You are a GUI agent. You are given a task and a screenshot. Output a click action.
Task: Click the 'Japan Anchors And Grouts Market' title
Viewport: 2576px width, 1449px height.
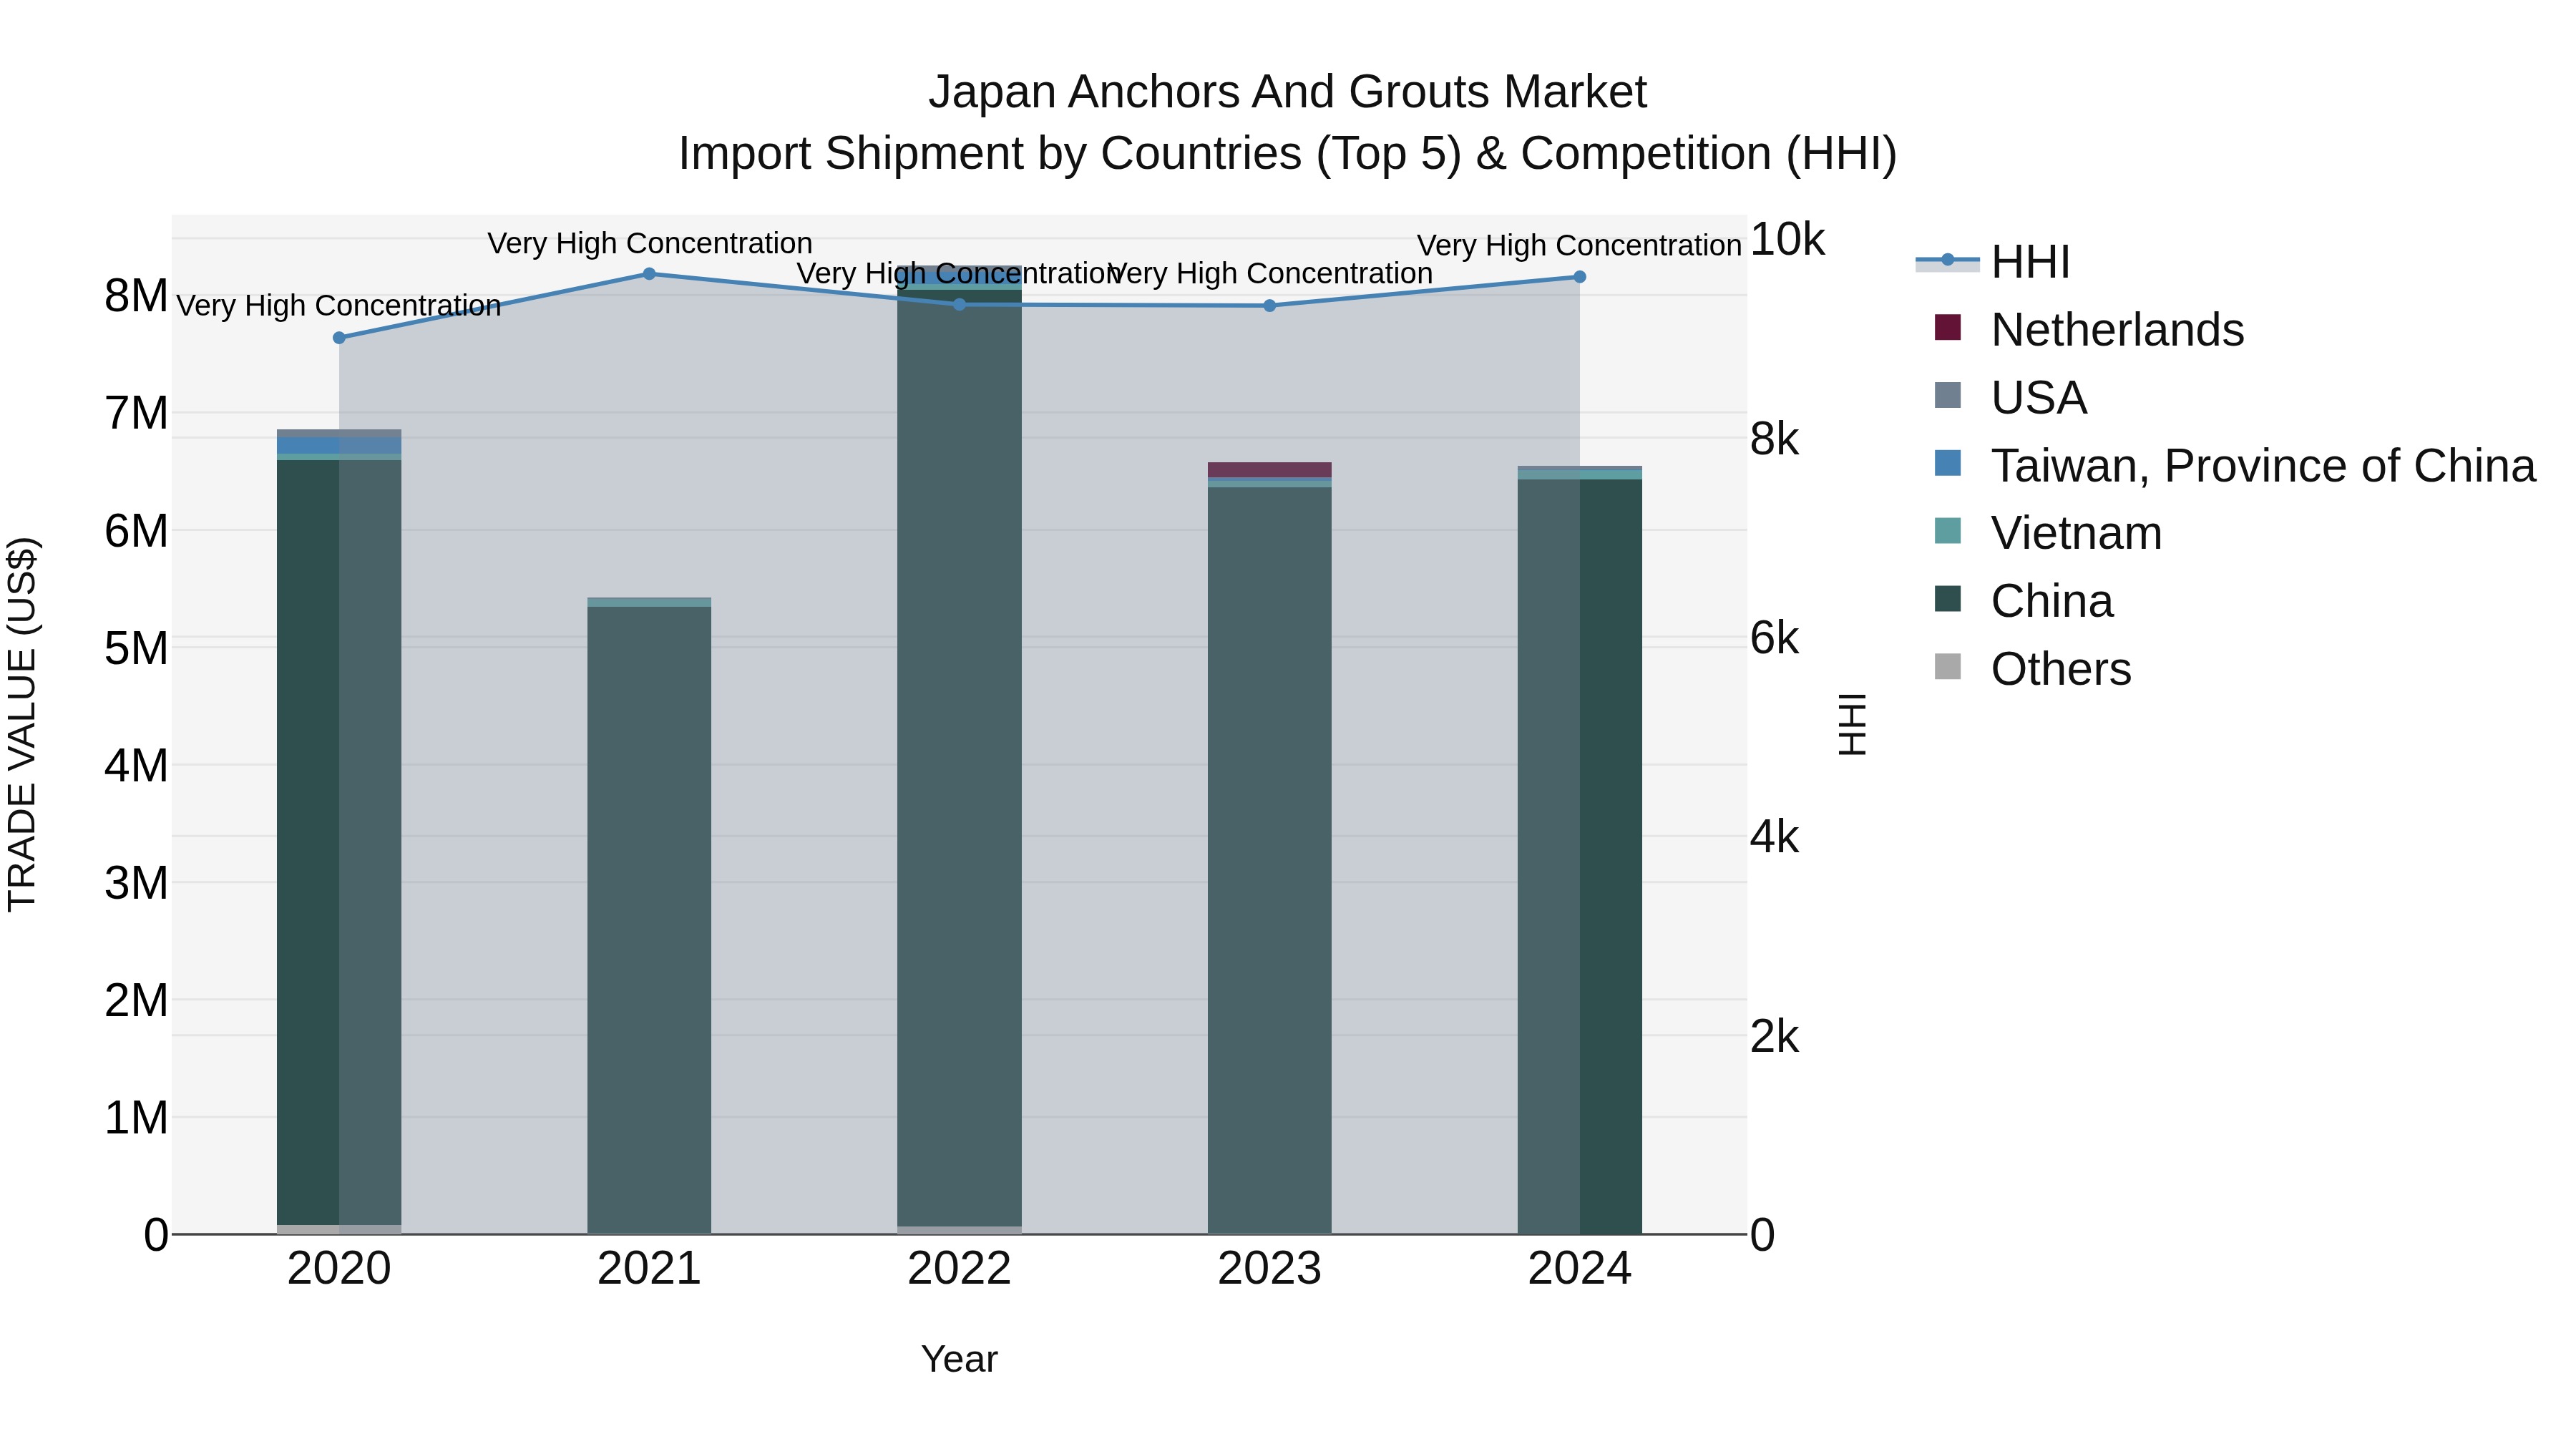pyautogui.click(x=1287, y=92)
